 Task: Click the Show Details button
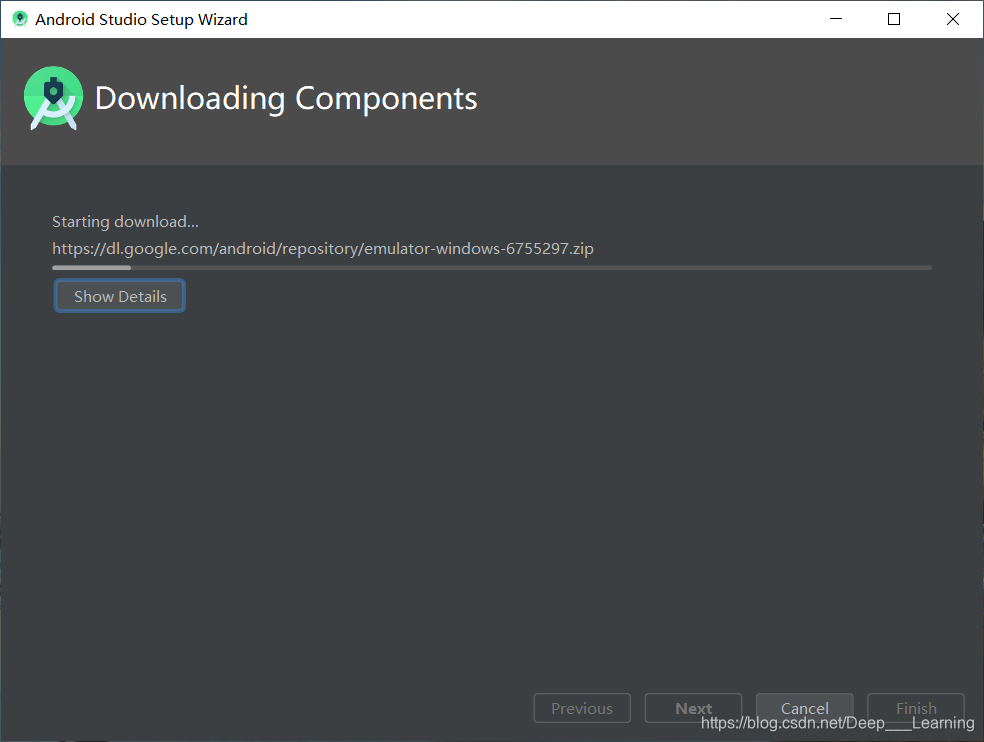tap(120, 296)
